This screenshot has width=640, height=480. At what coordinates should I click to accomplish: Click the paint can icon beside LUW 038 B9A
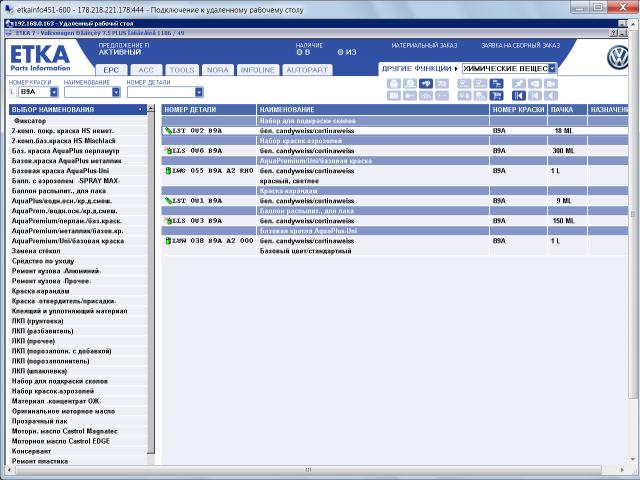168,241
